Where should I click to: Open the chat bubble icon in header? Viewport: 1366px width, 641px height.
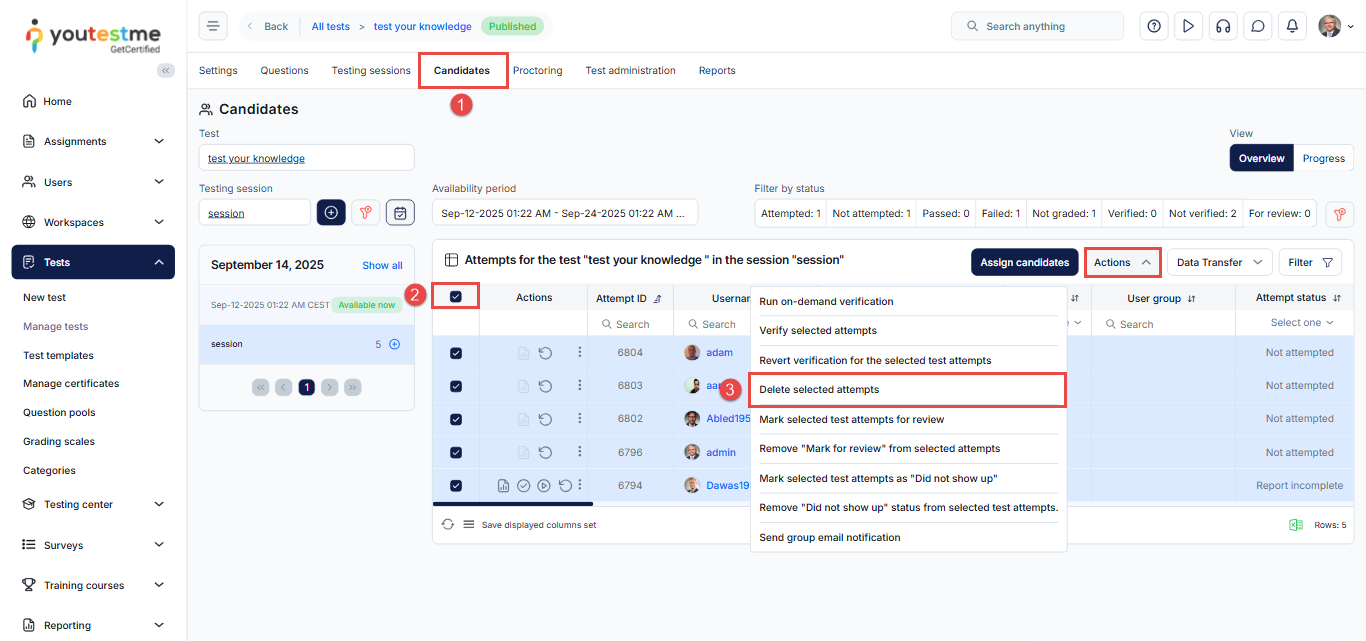click(1257, 26)
